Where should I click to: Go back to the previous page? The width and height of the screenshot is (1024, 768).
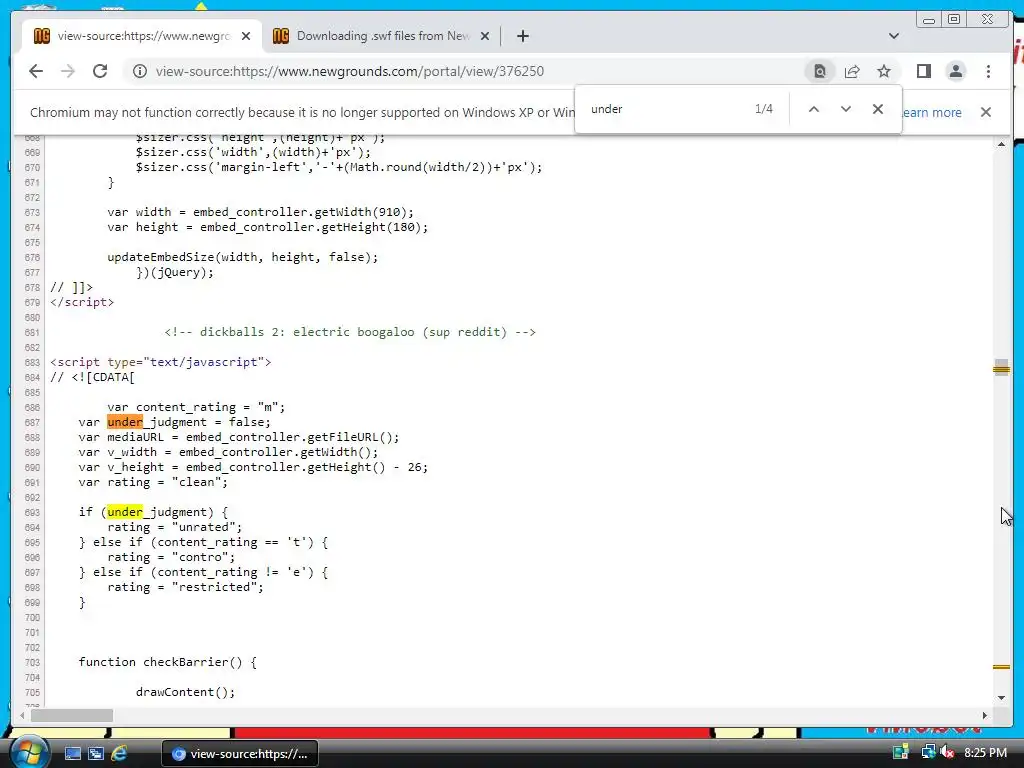[x=36, y=71]
